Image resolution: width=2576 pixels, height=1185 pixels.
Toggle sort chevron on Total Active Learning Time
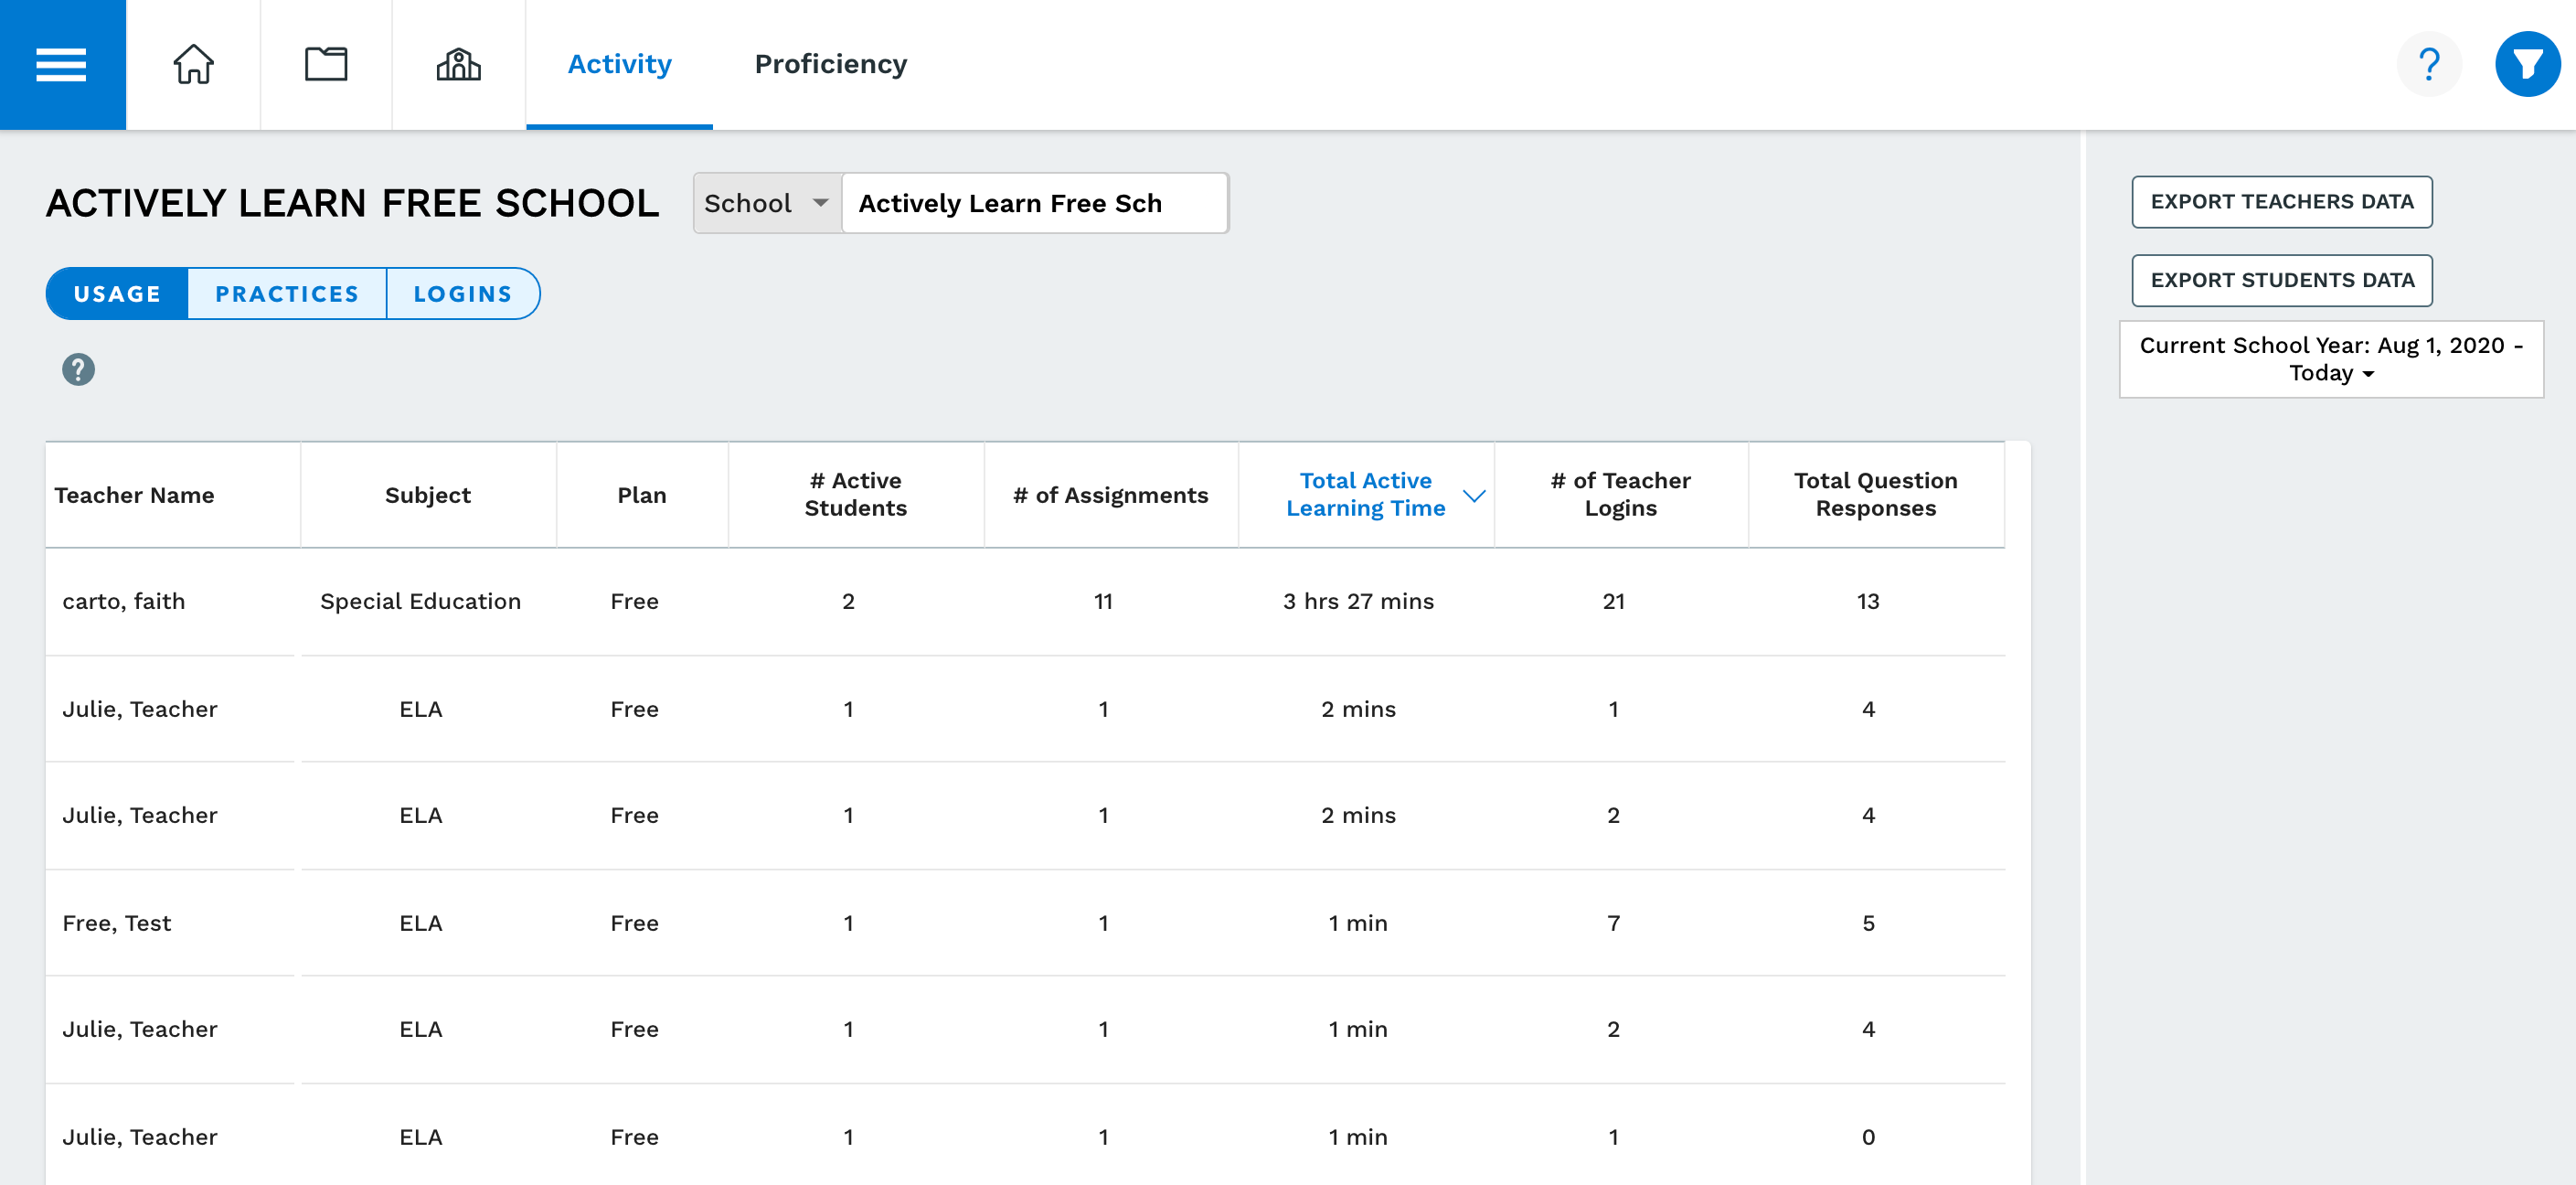(x=1474, y=495)
